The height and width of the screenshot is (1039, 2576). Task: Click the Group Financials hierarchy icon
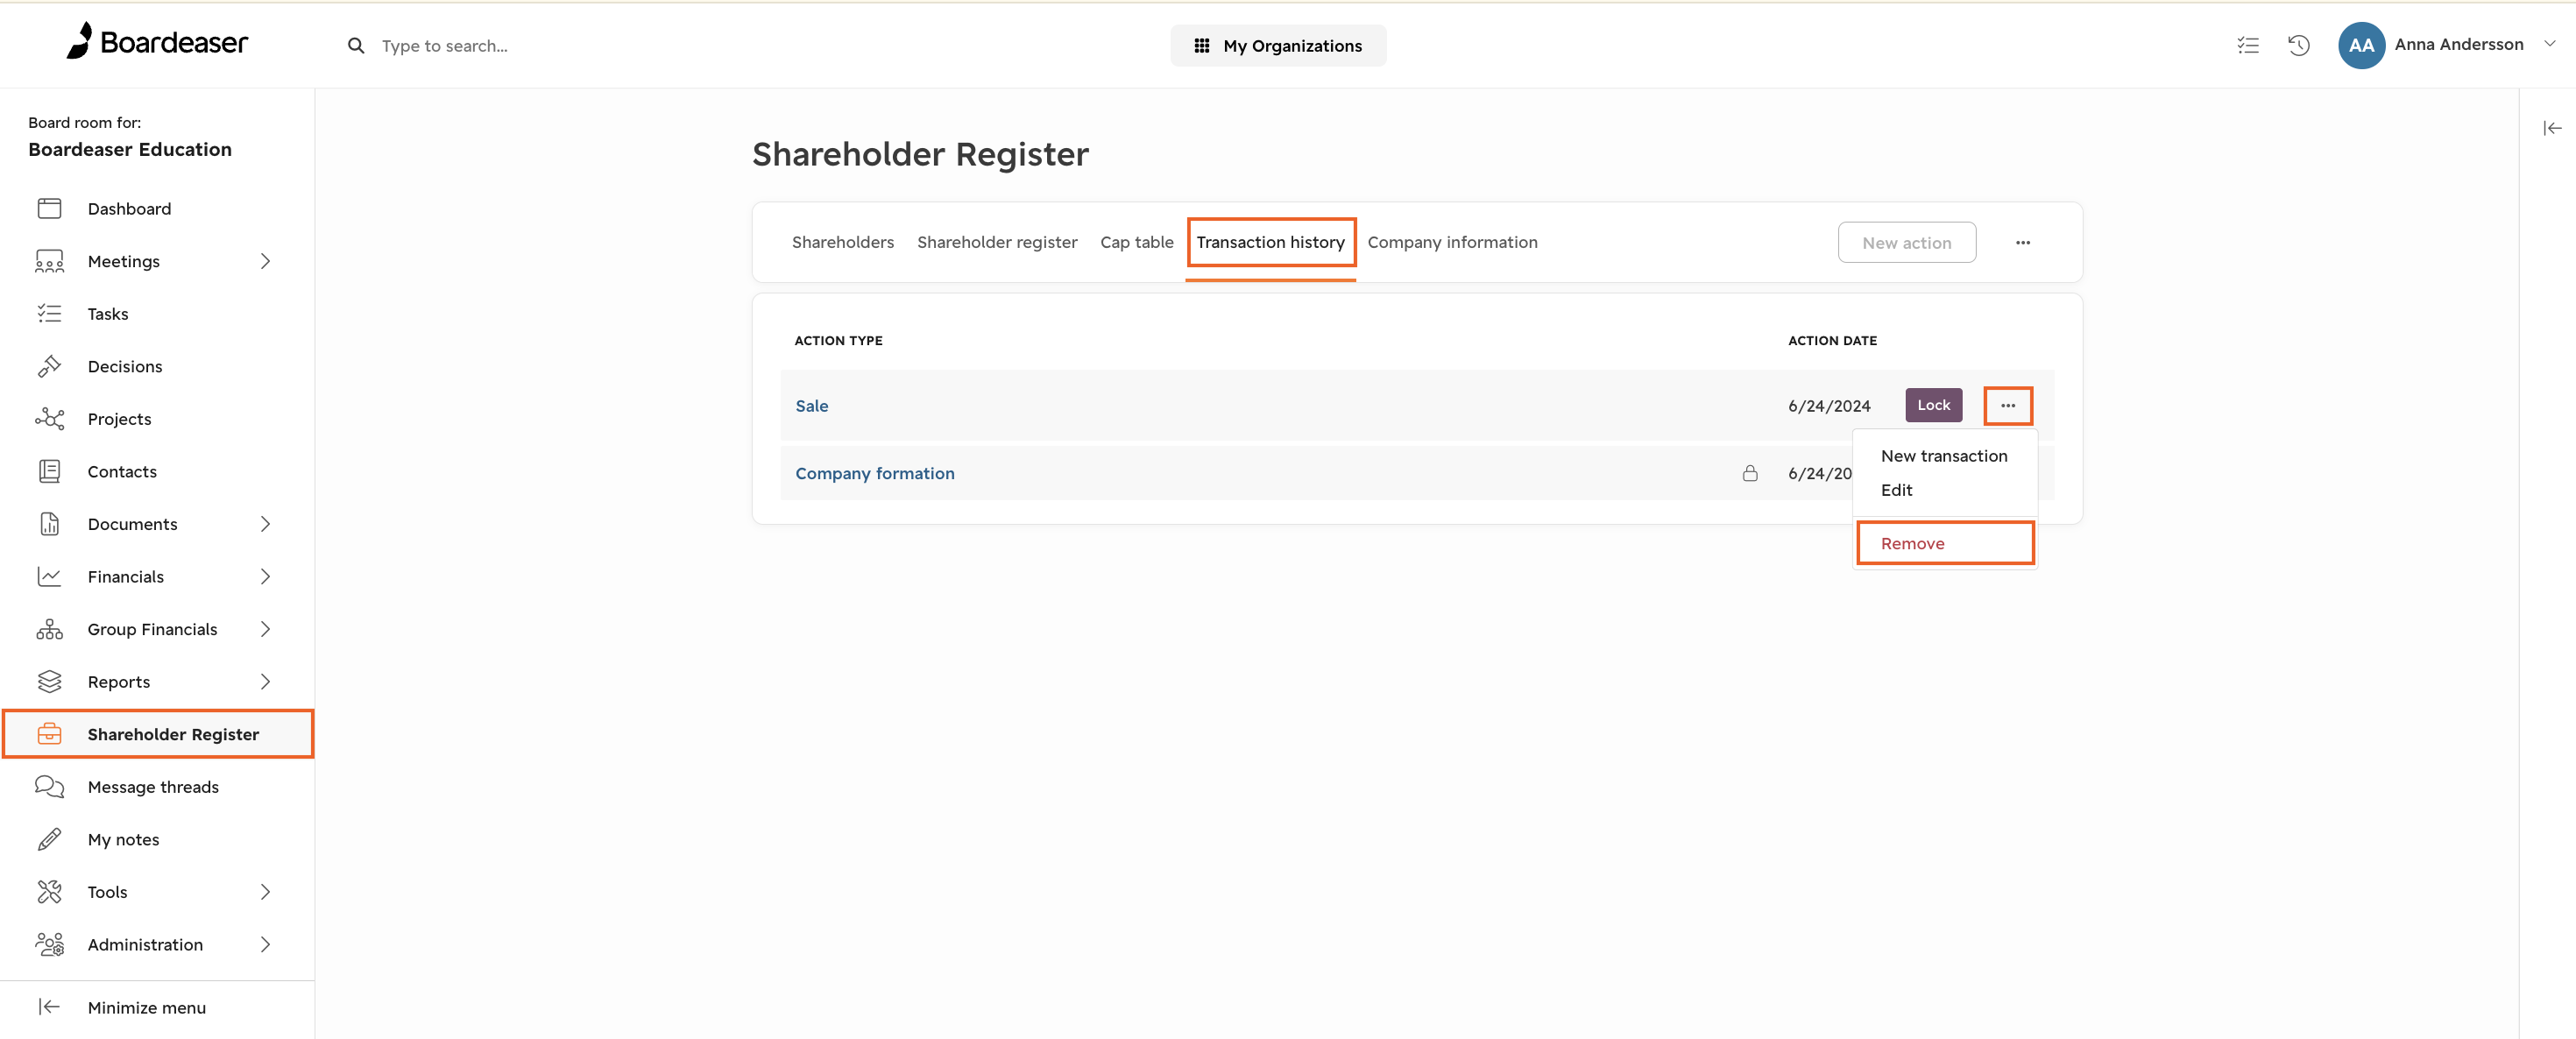click(x=49, y=629)
